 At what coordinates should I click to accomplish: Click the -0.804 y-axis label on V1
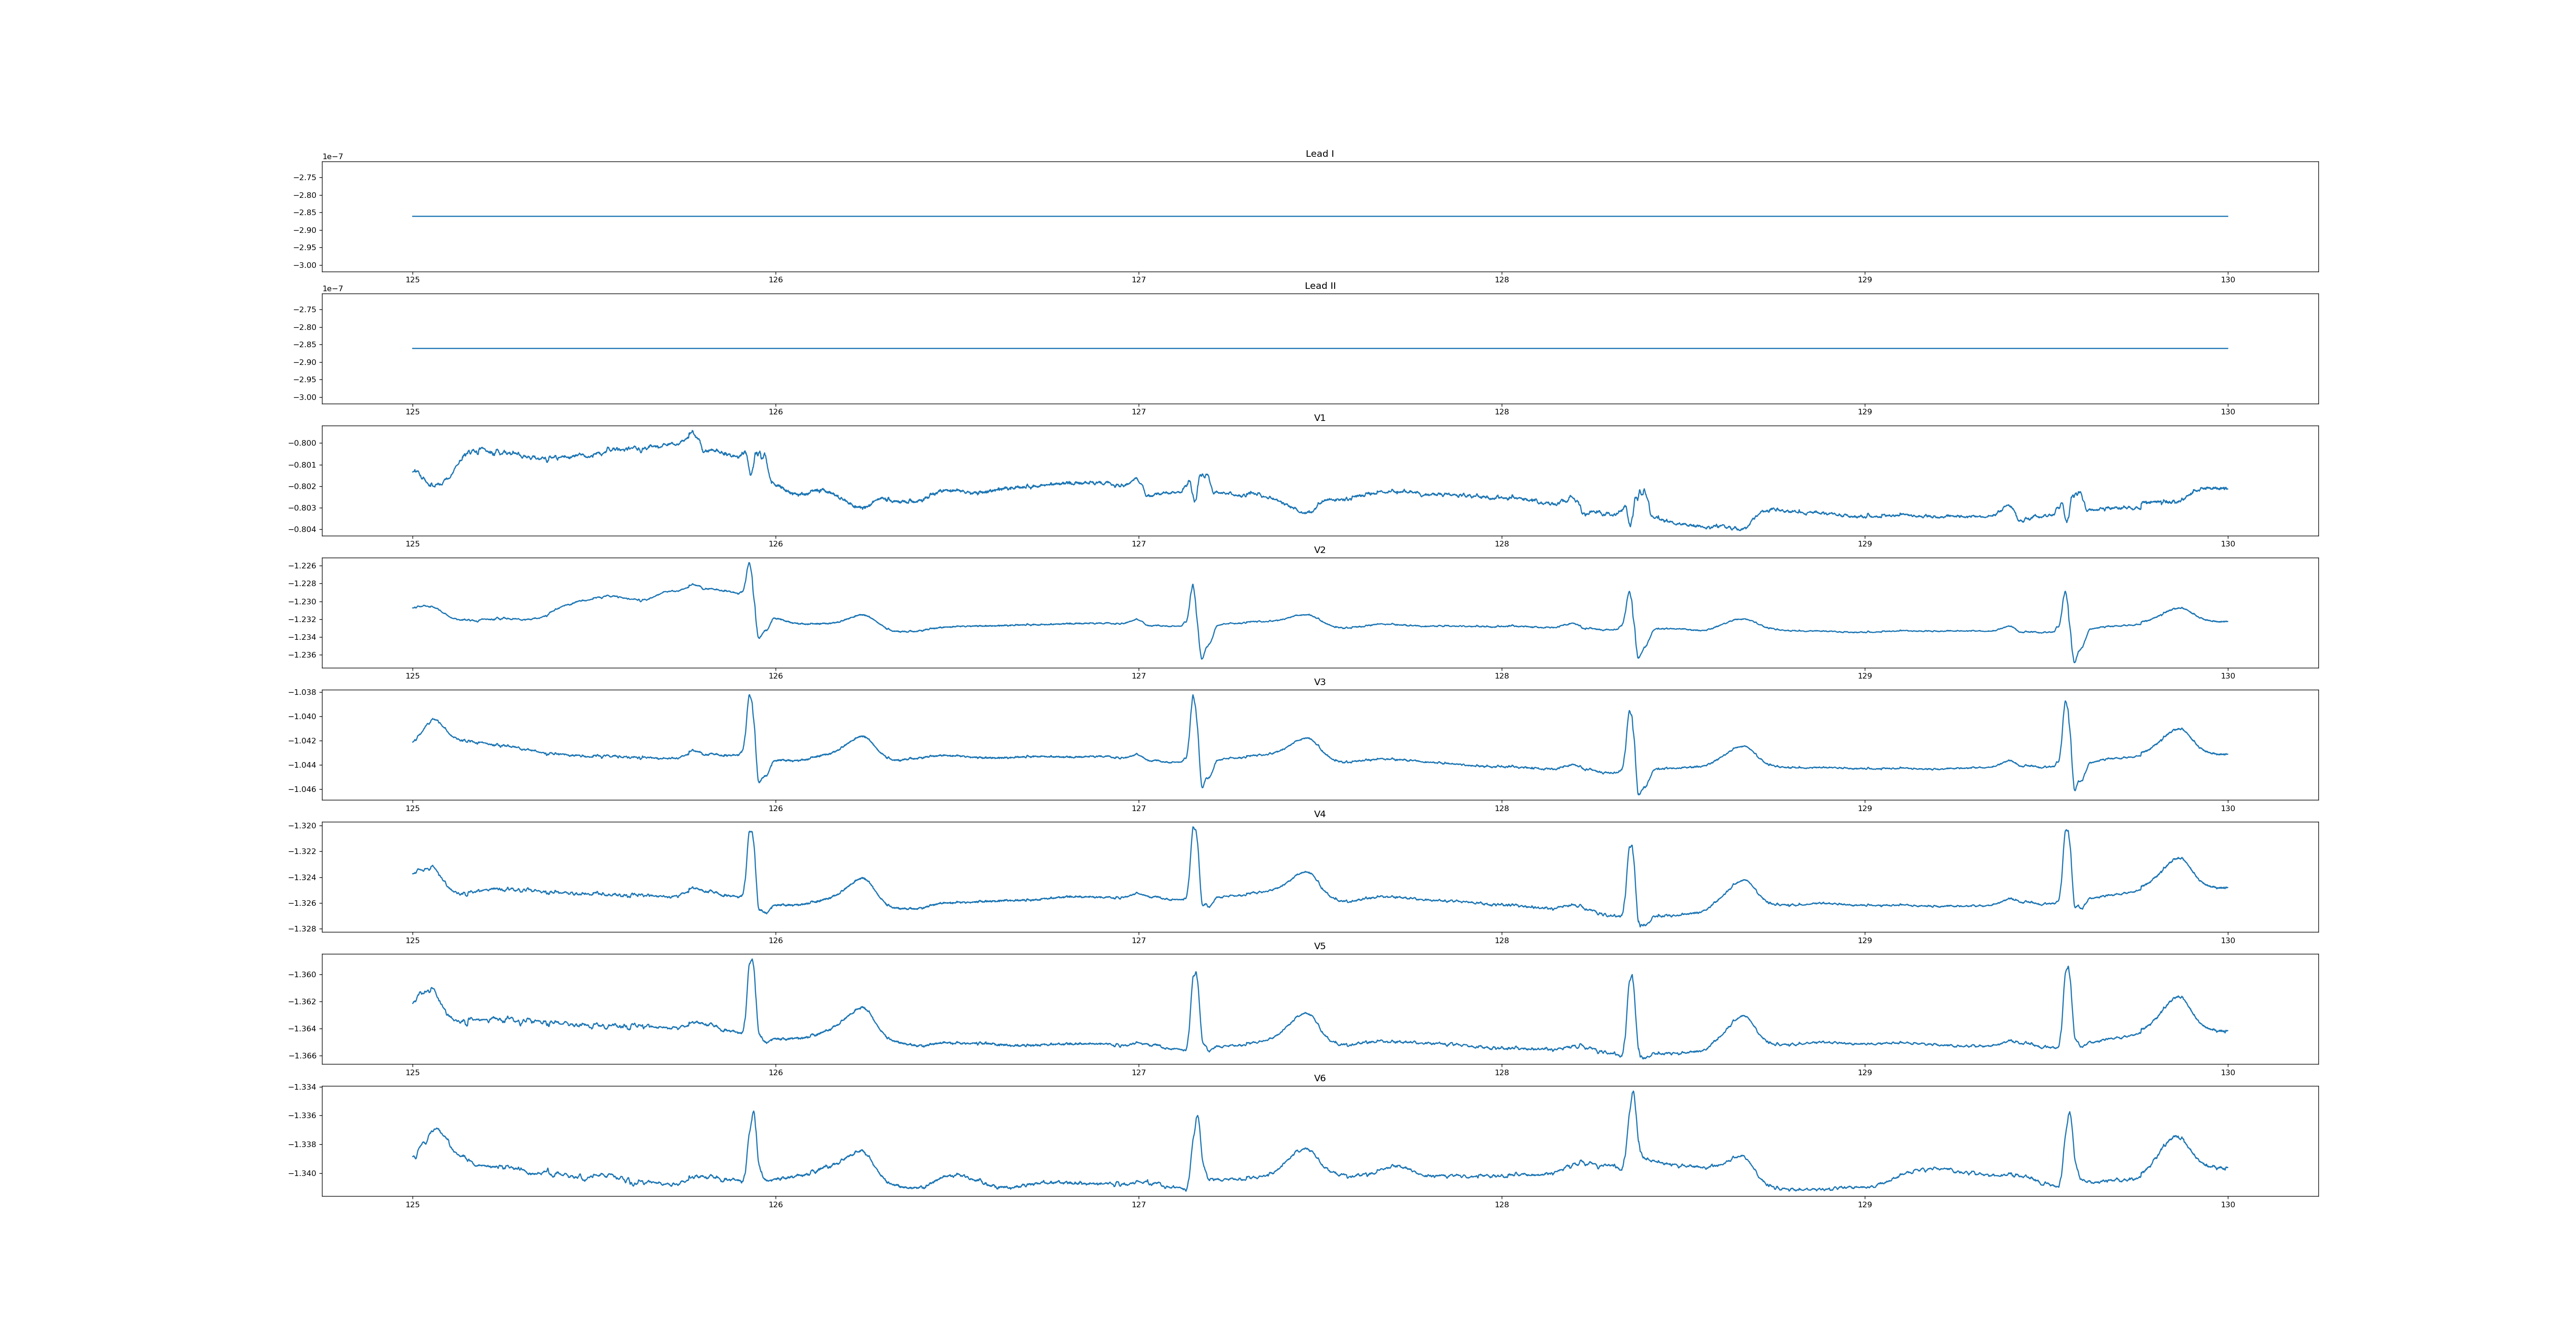(x=301, y=529)
